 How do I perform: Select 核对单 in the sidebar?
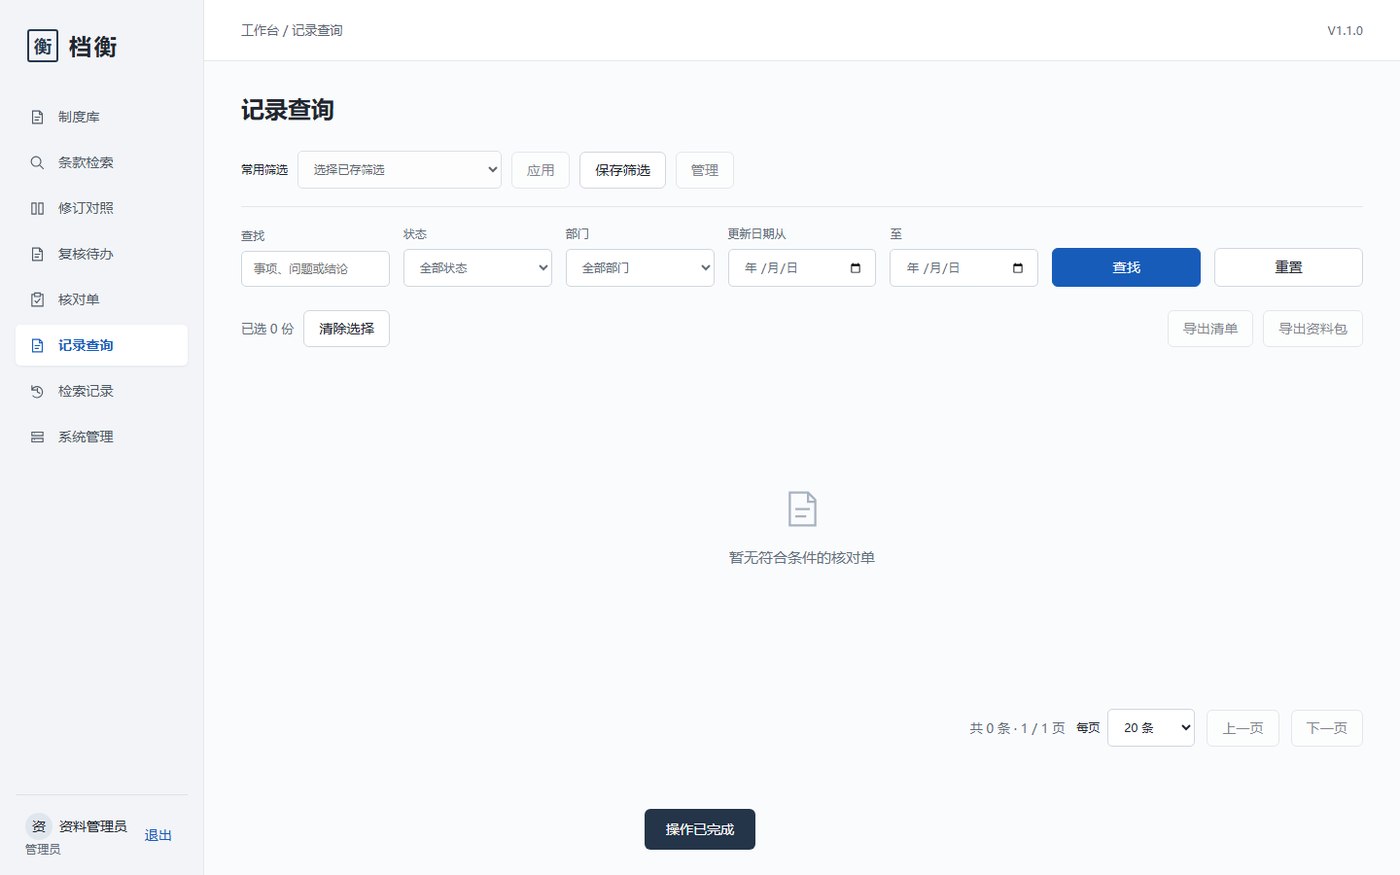tap(101, 300)
